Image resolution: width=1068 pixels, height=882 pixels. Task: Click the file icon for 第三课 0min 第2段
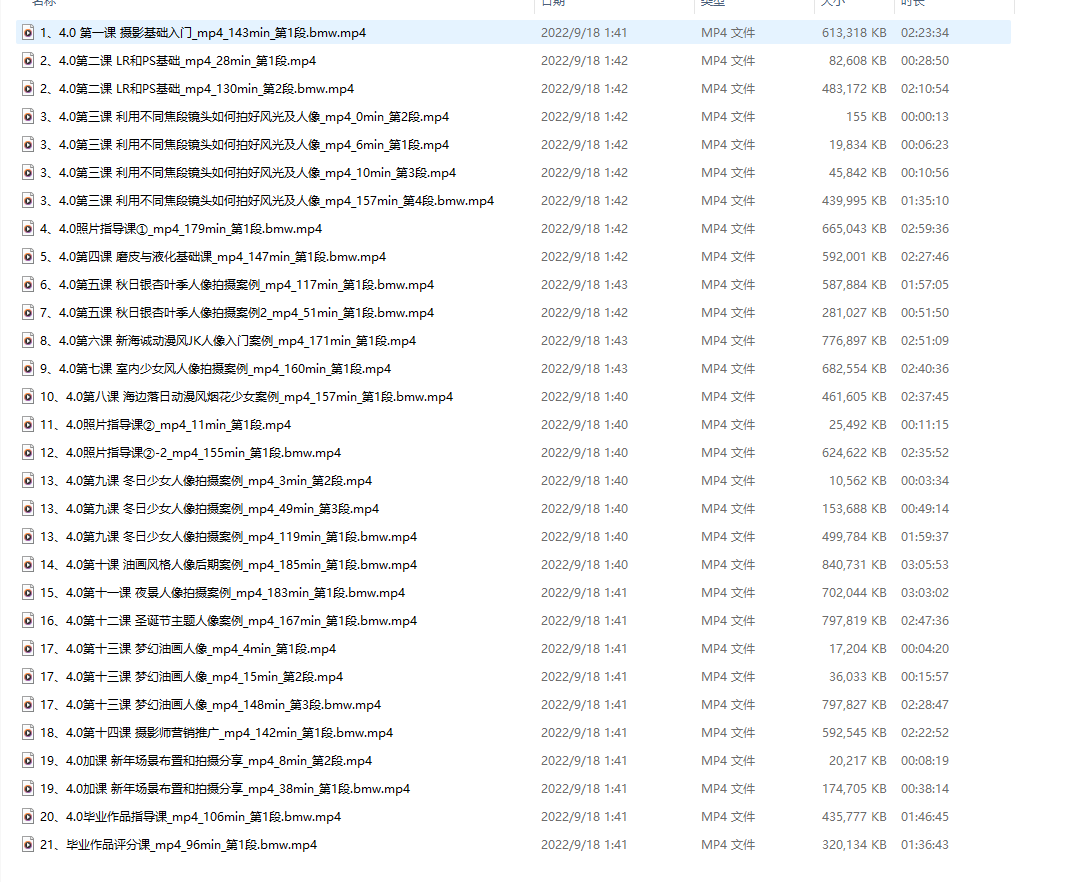[x=28, y=116]
